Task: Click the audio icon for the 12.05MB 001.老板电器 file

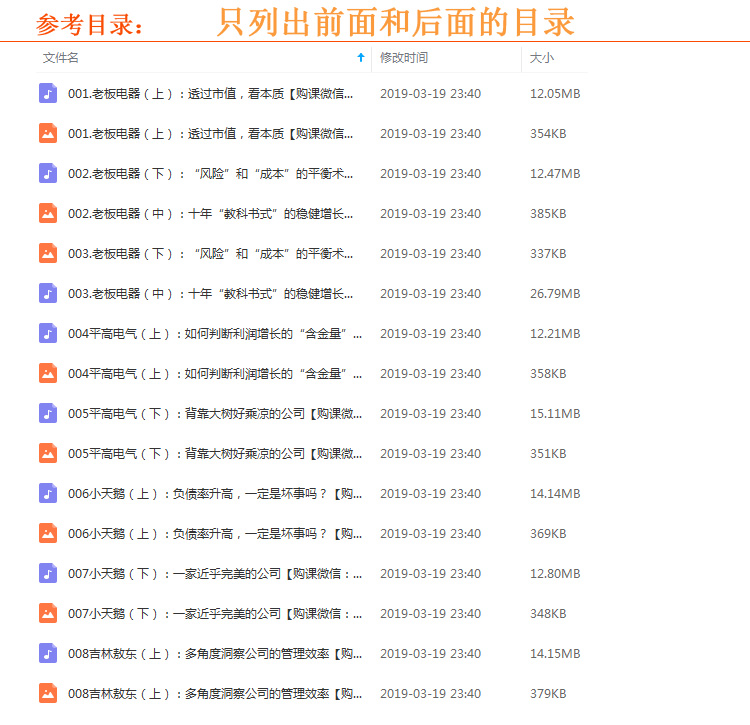Action: (47, 94)
